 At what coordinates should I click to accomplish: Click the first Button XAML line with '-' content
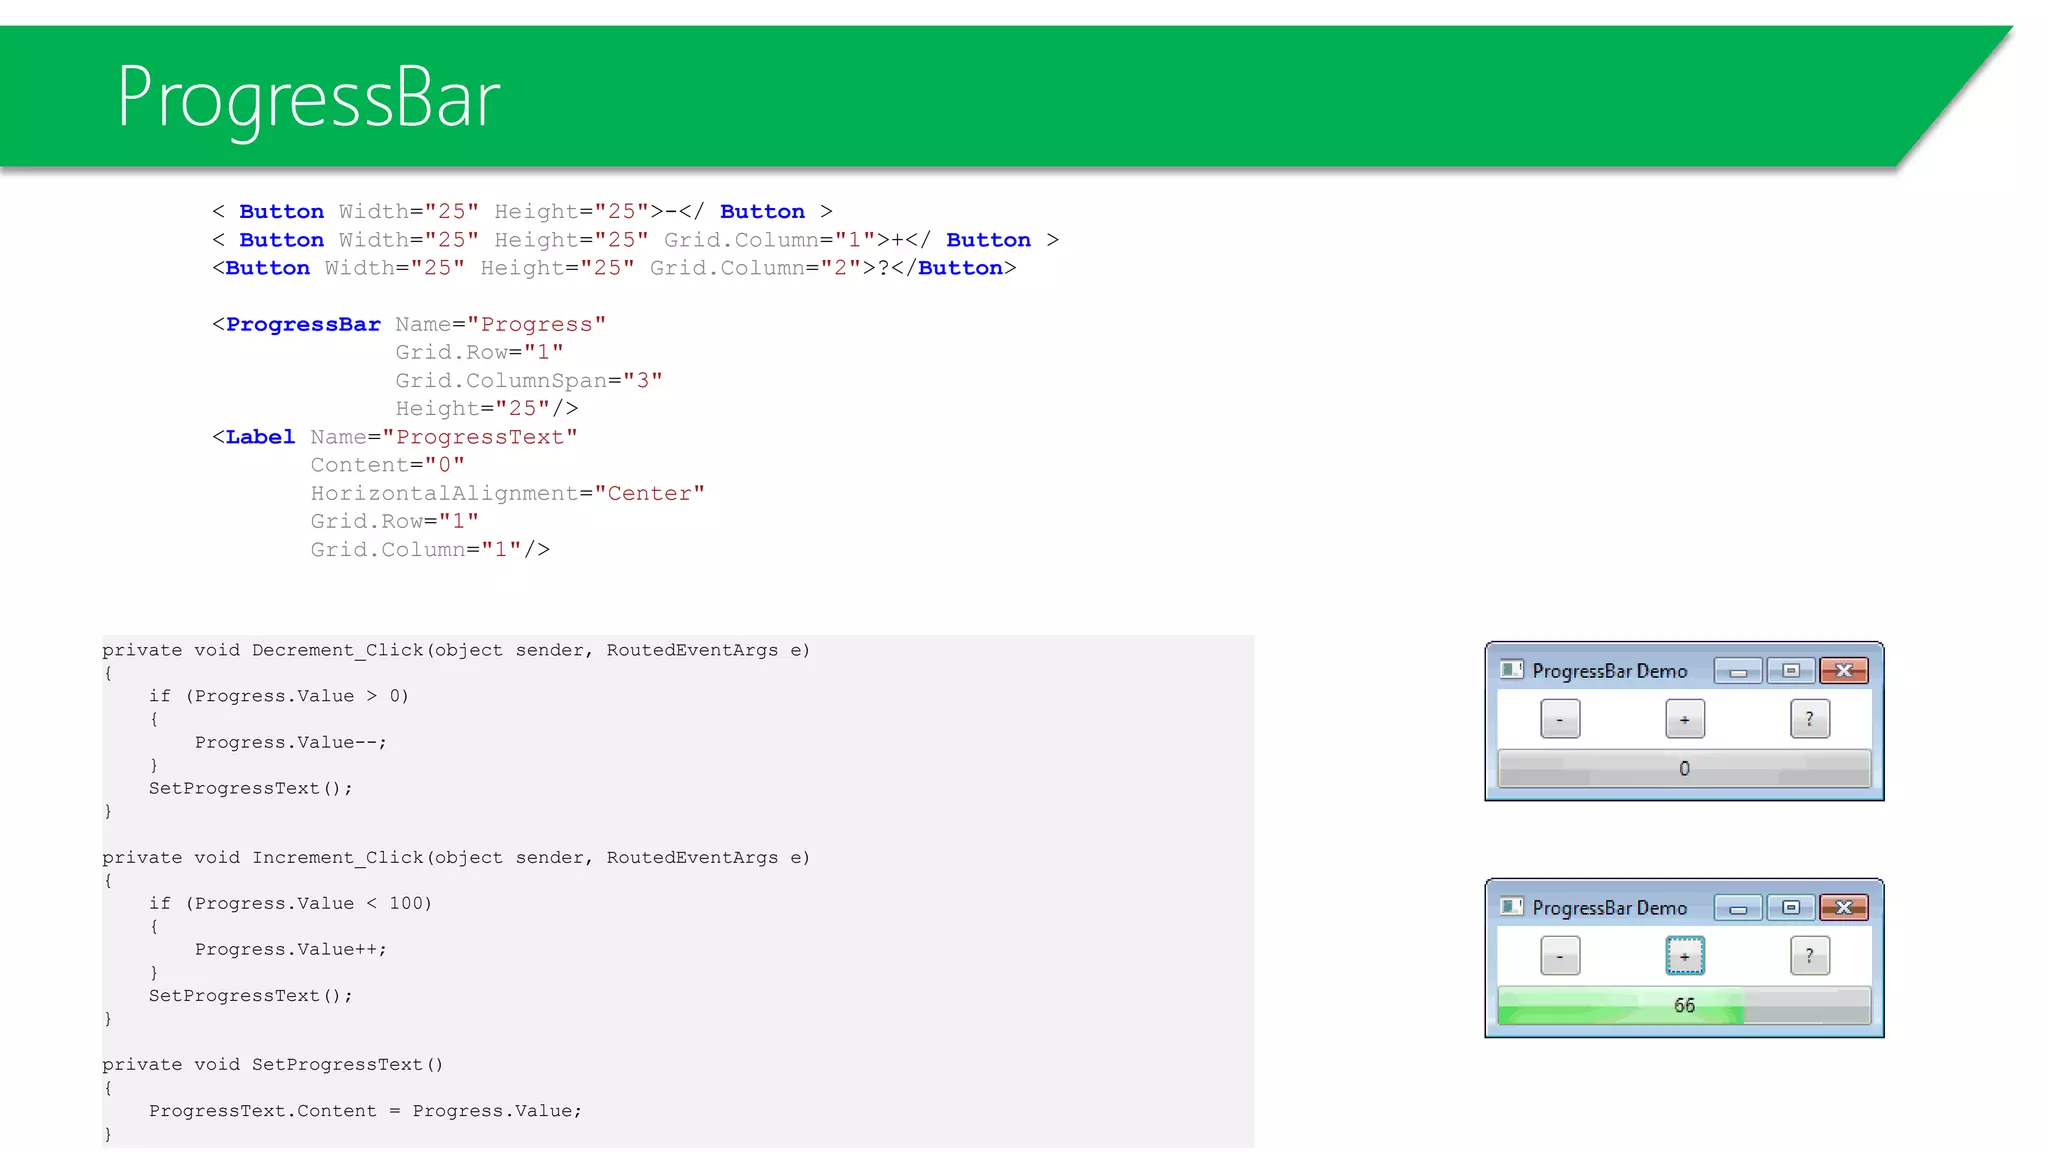(x=522, y=211)
